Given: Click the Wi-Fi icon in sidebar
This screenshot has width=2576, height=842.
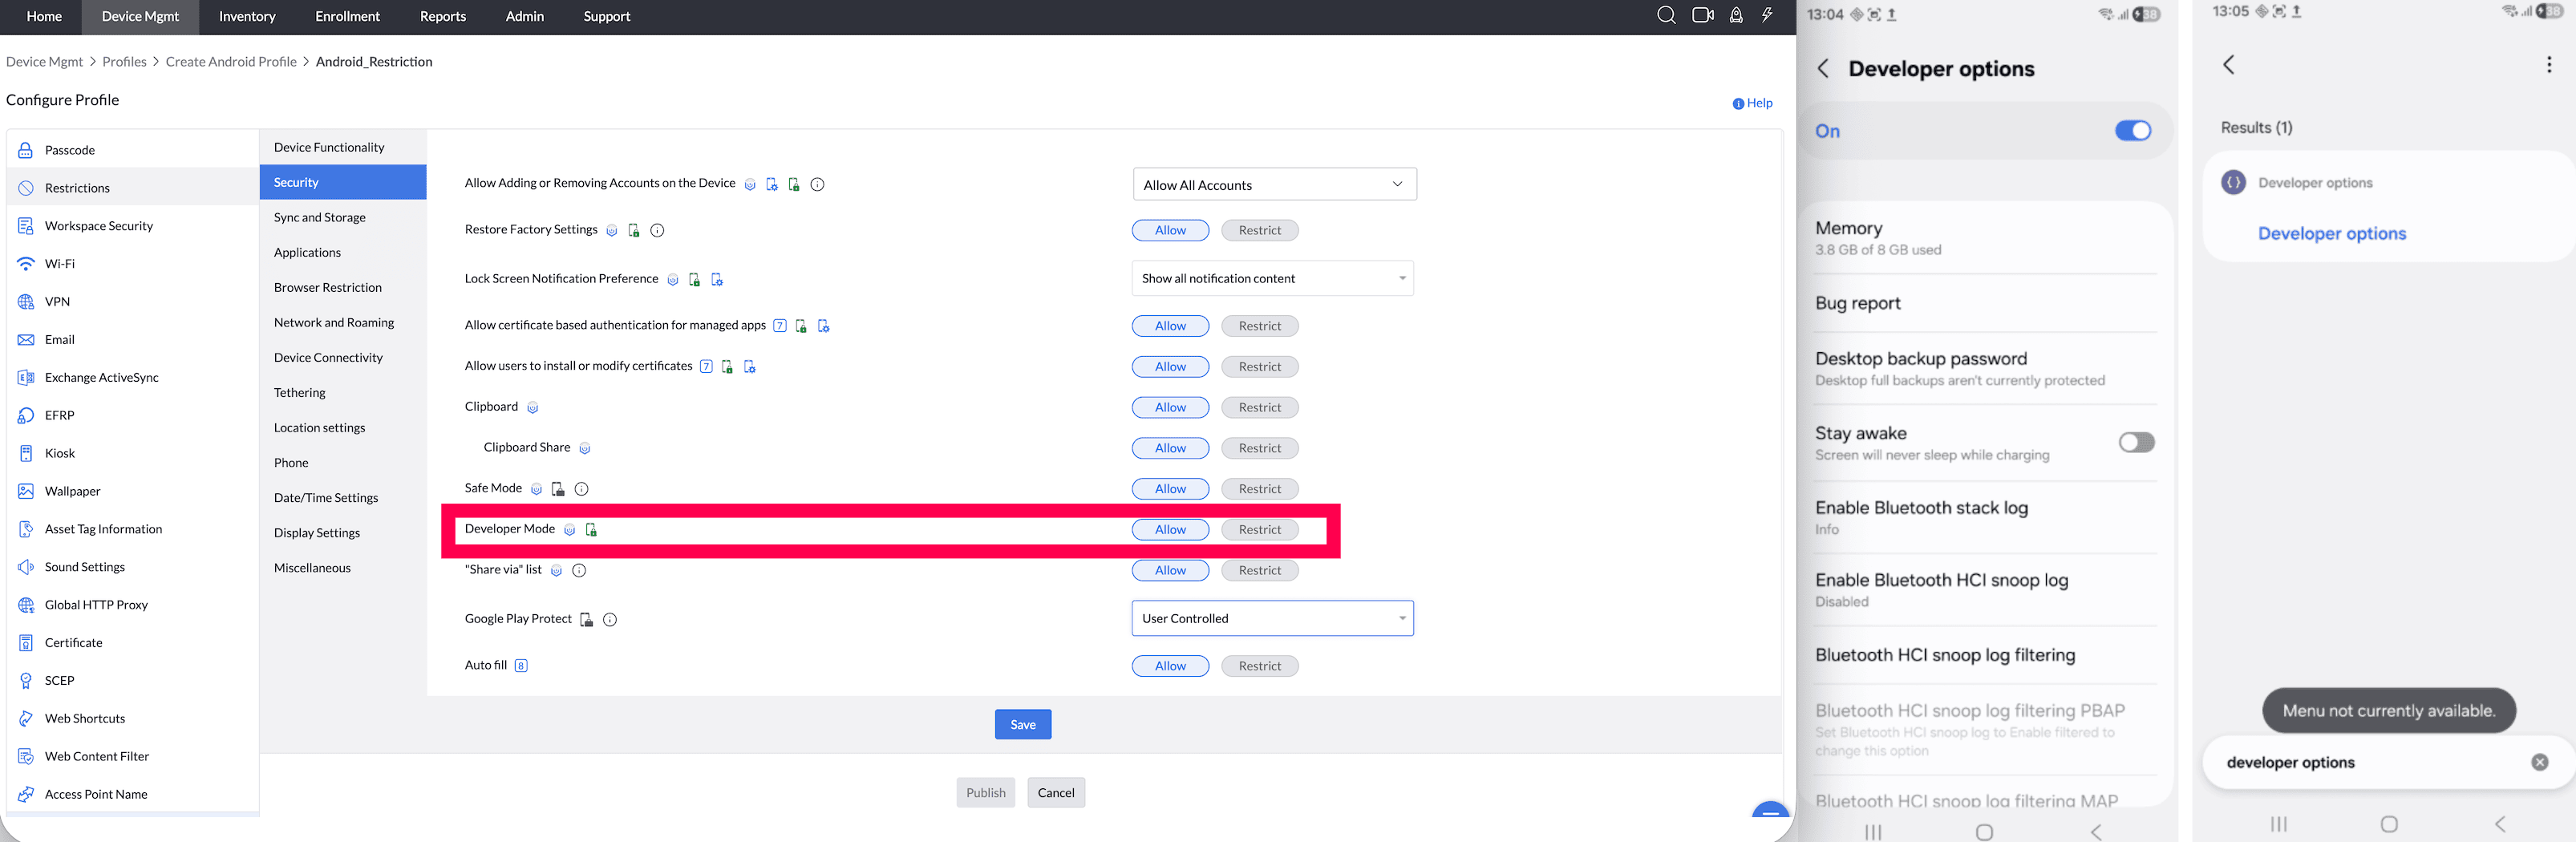Looking at the screenshot, I should pos(26,264).
